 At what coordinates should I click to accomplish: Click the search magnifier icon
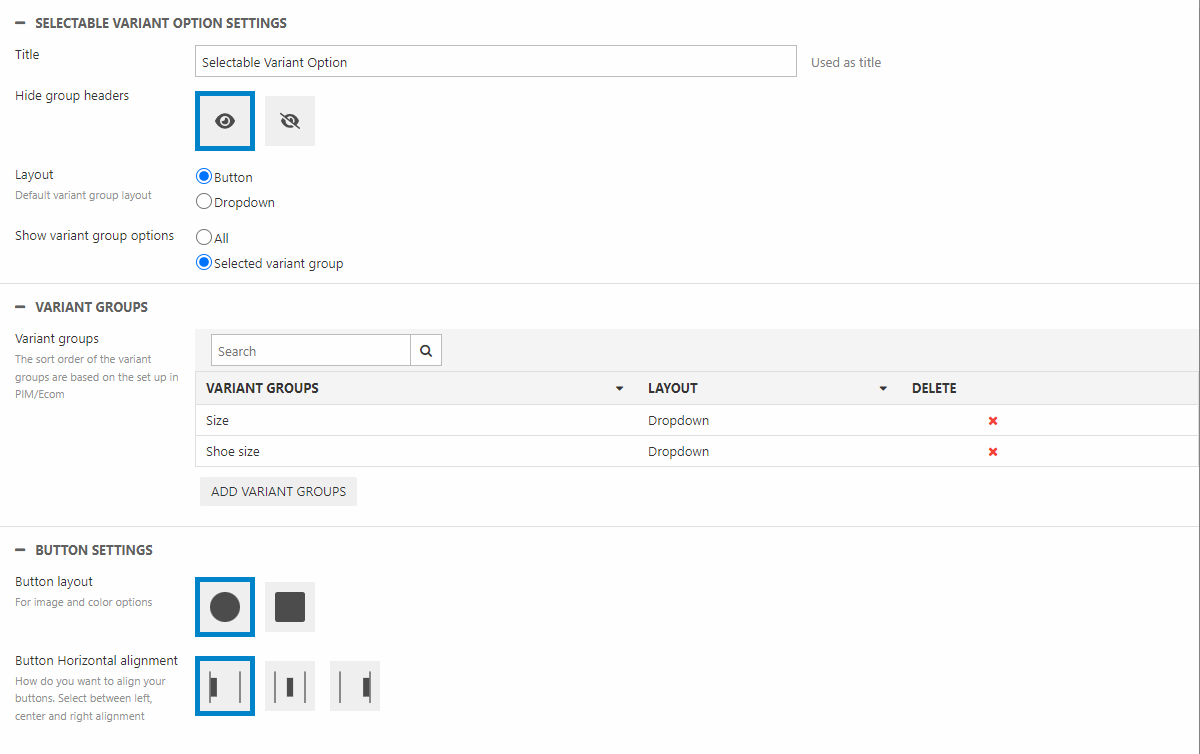click(x=426, y=351)
